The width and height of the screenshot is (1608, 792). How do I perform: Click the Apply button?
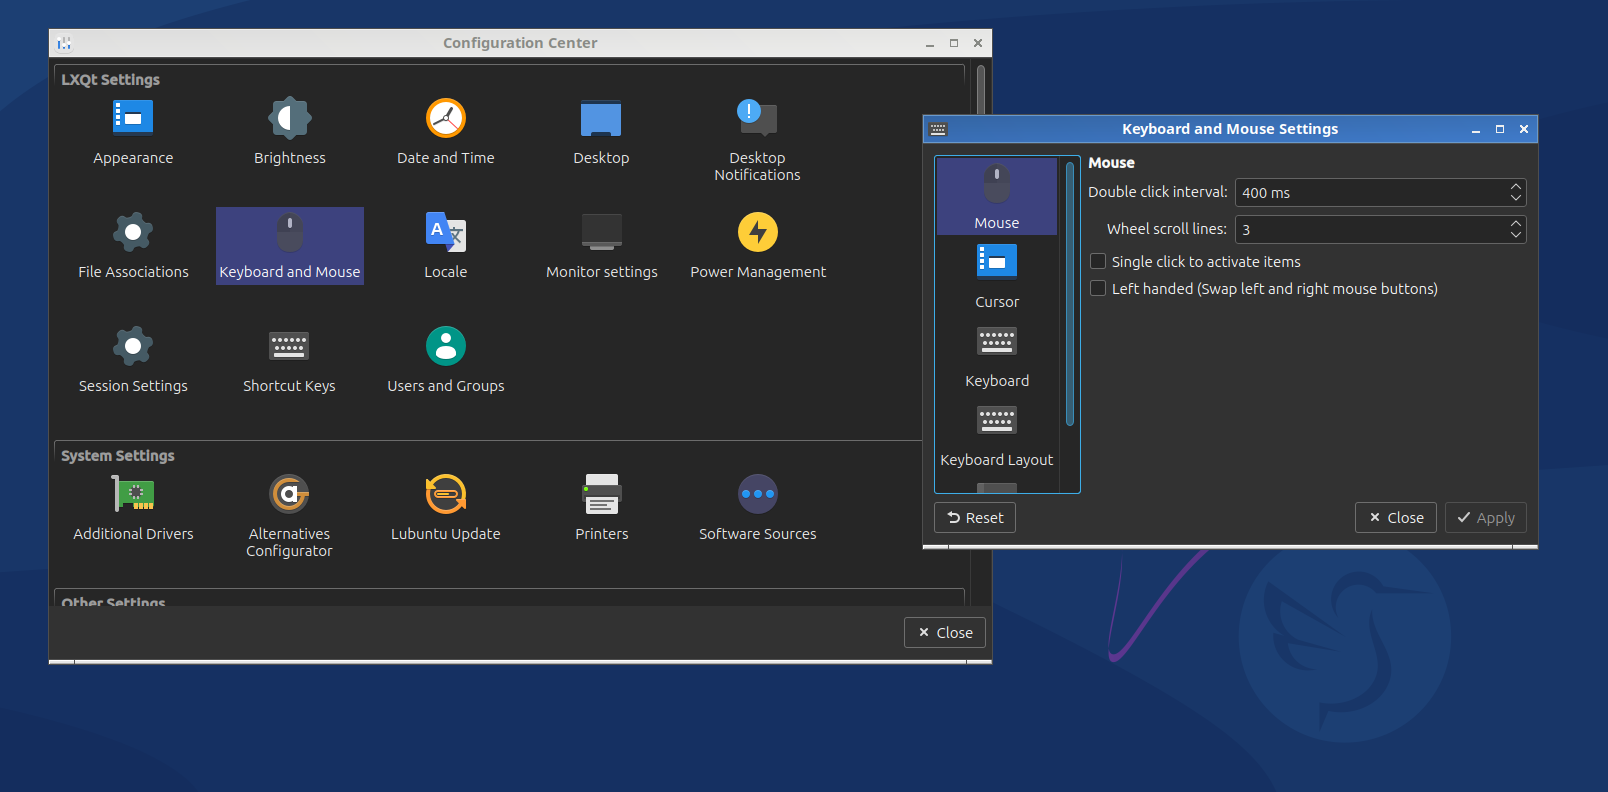(x=1485, y=518)
